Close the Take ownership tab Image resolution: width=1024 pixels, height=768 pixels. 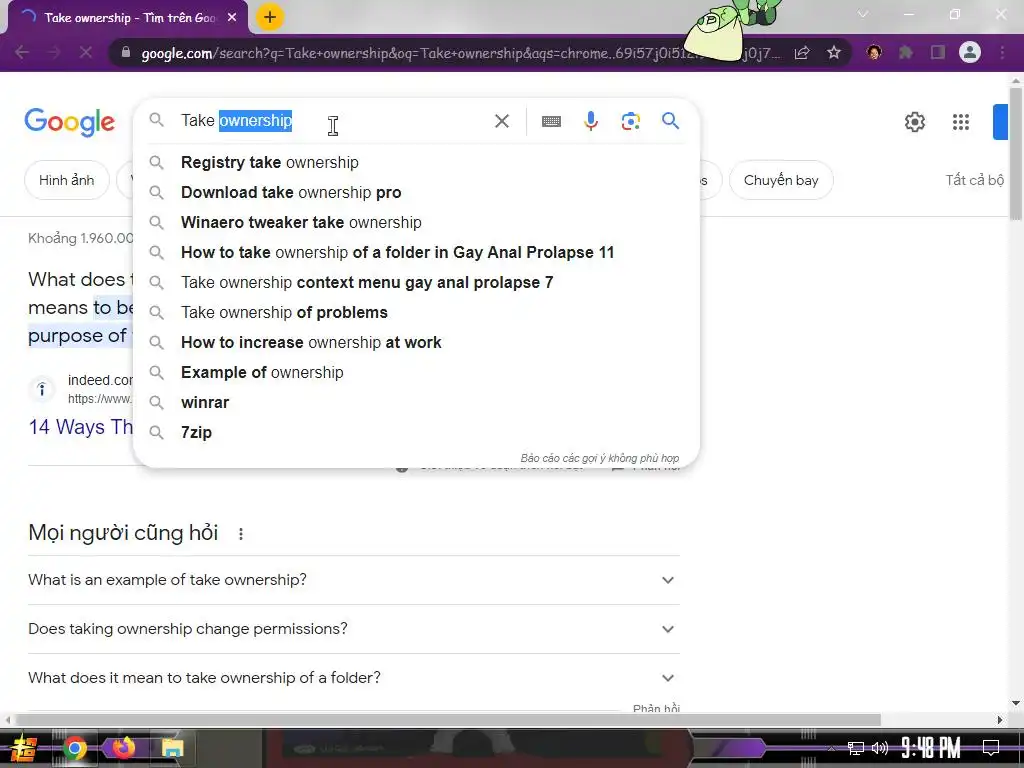coord(232,18)
